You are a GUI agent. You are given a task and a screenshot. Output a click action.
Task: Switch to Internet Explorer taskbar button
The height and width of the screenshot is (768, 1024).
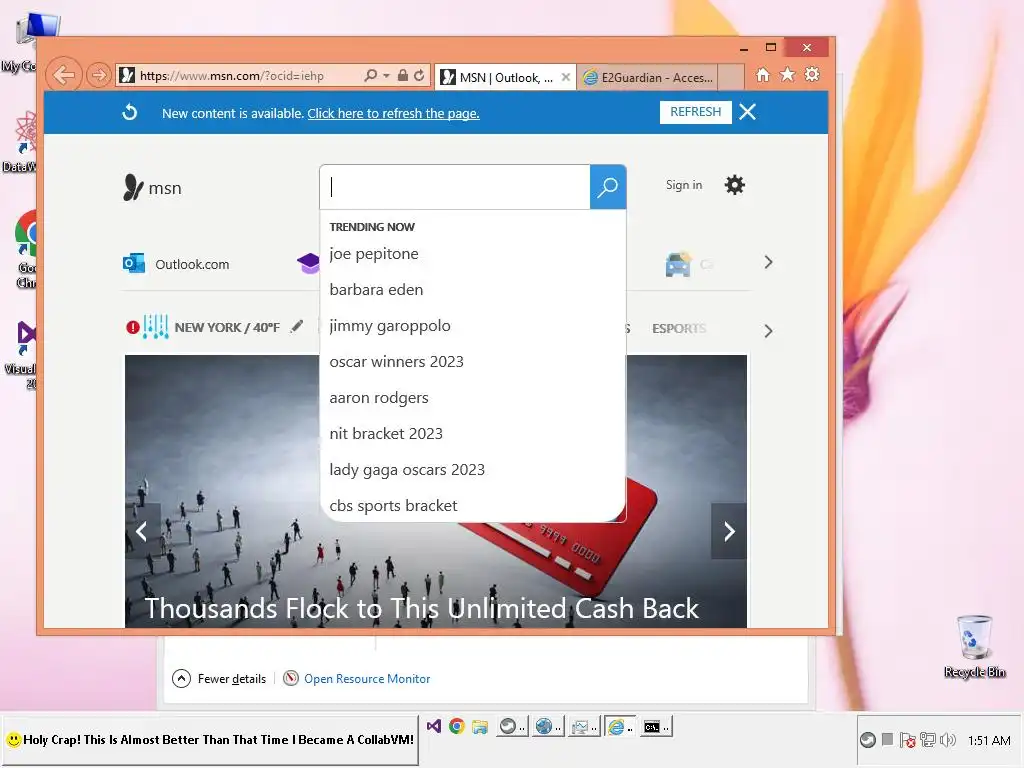point(619,726)
